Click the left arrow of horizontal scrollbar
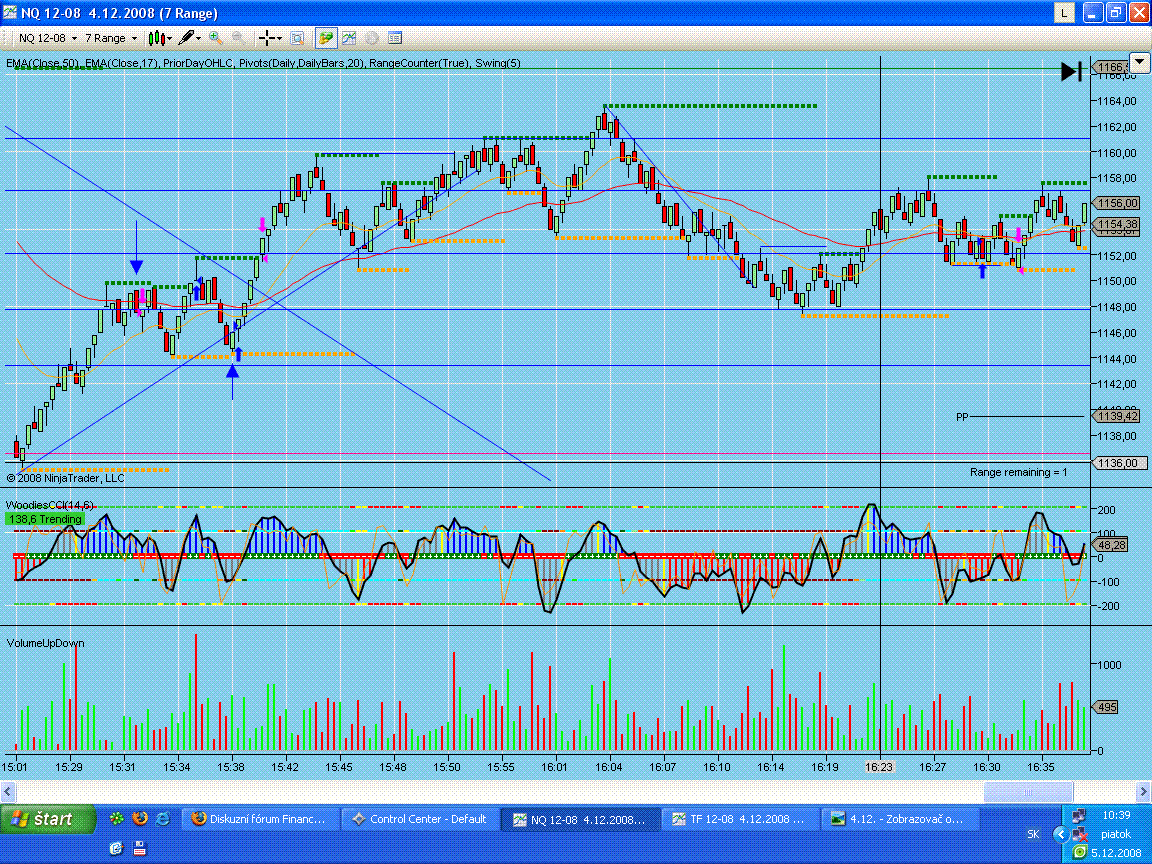1152x864 pixels. [x=7, y=792]
